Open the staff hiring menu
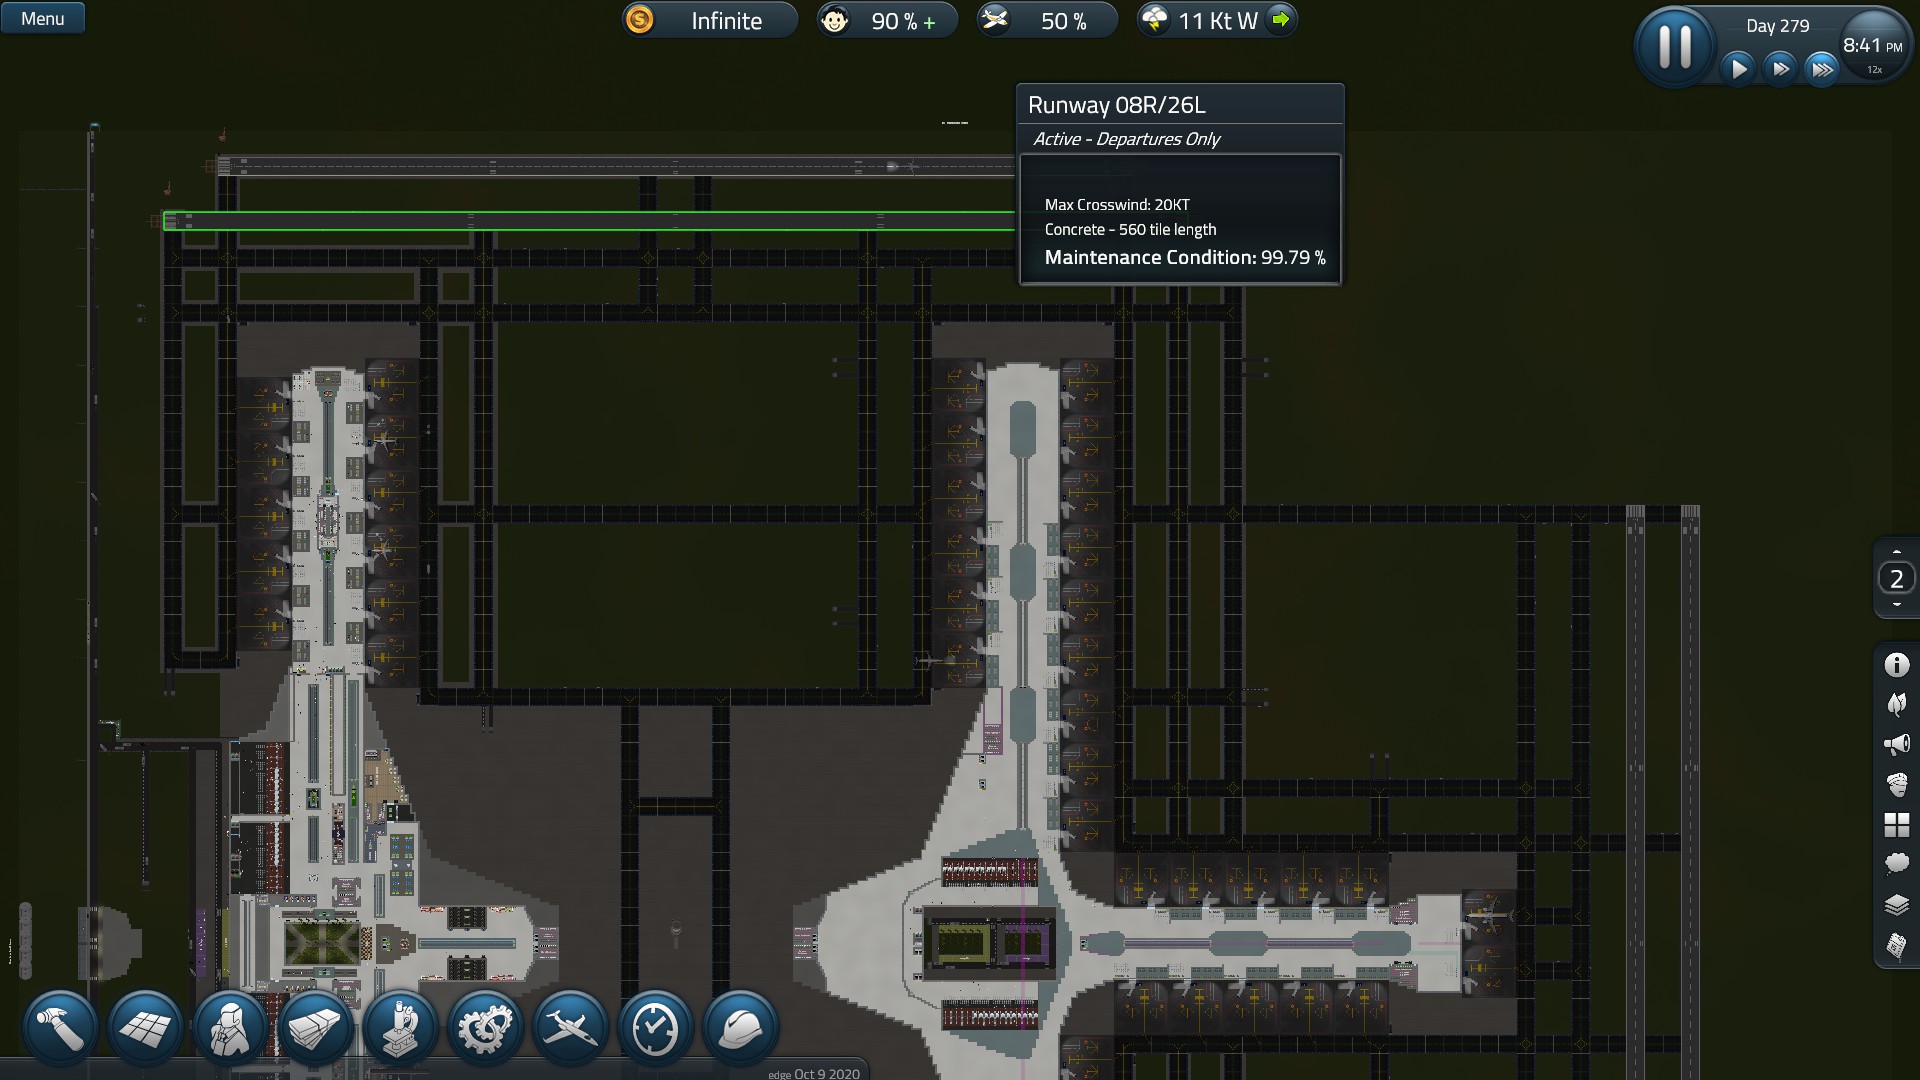Viewport: 1920px width, 1080px height. point(230,1027)
